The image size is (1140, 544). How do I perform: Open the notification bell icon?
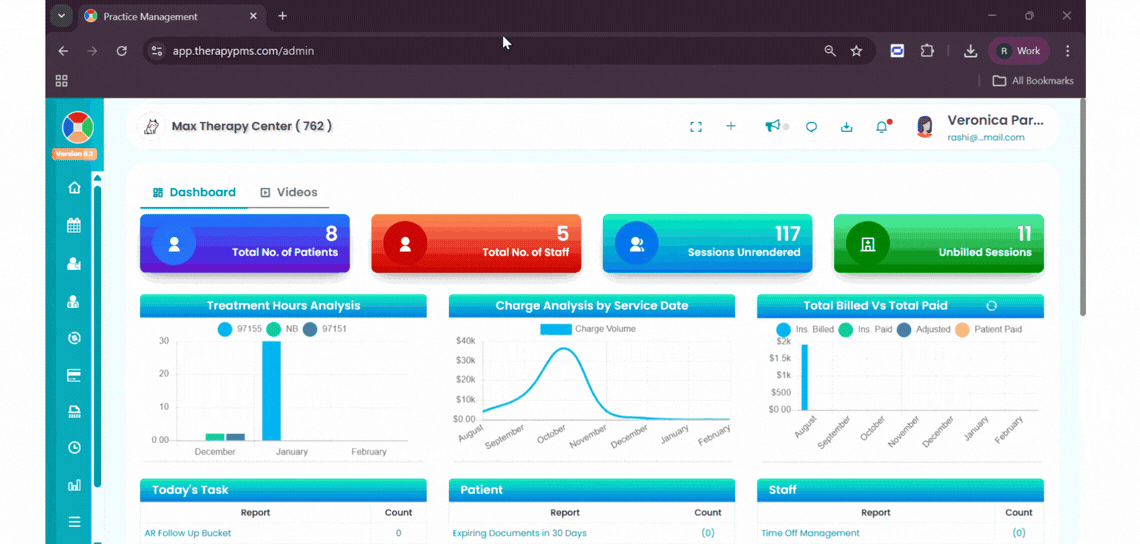click(882, 127)
